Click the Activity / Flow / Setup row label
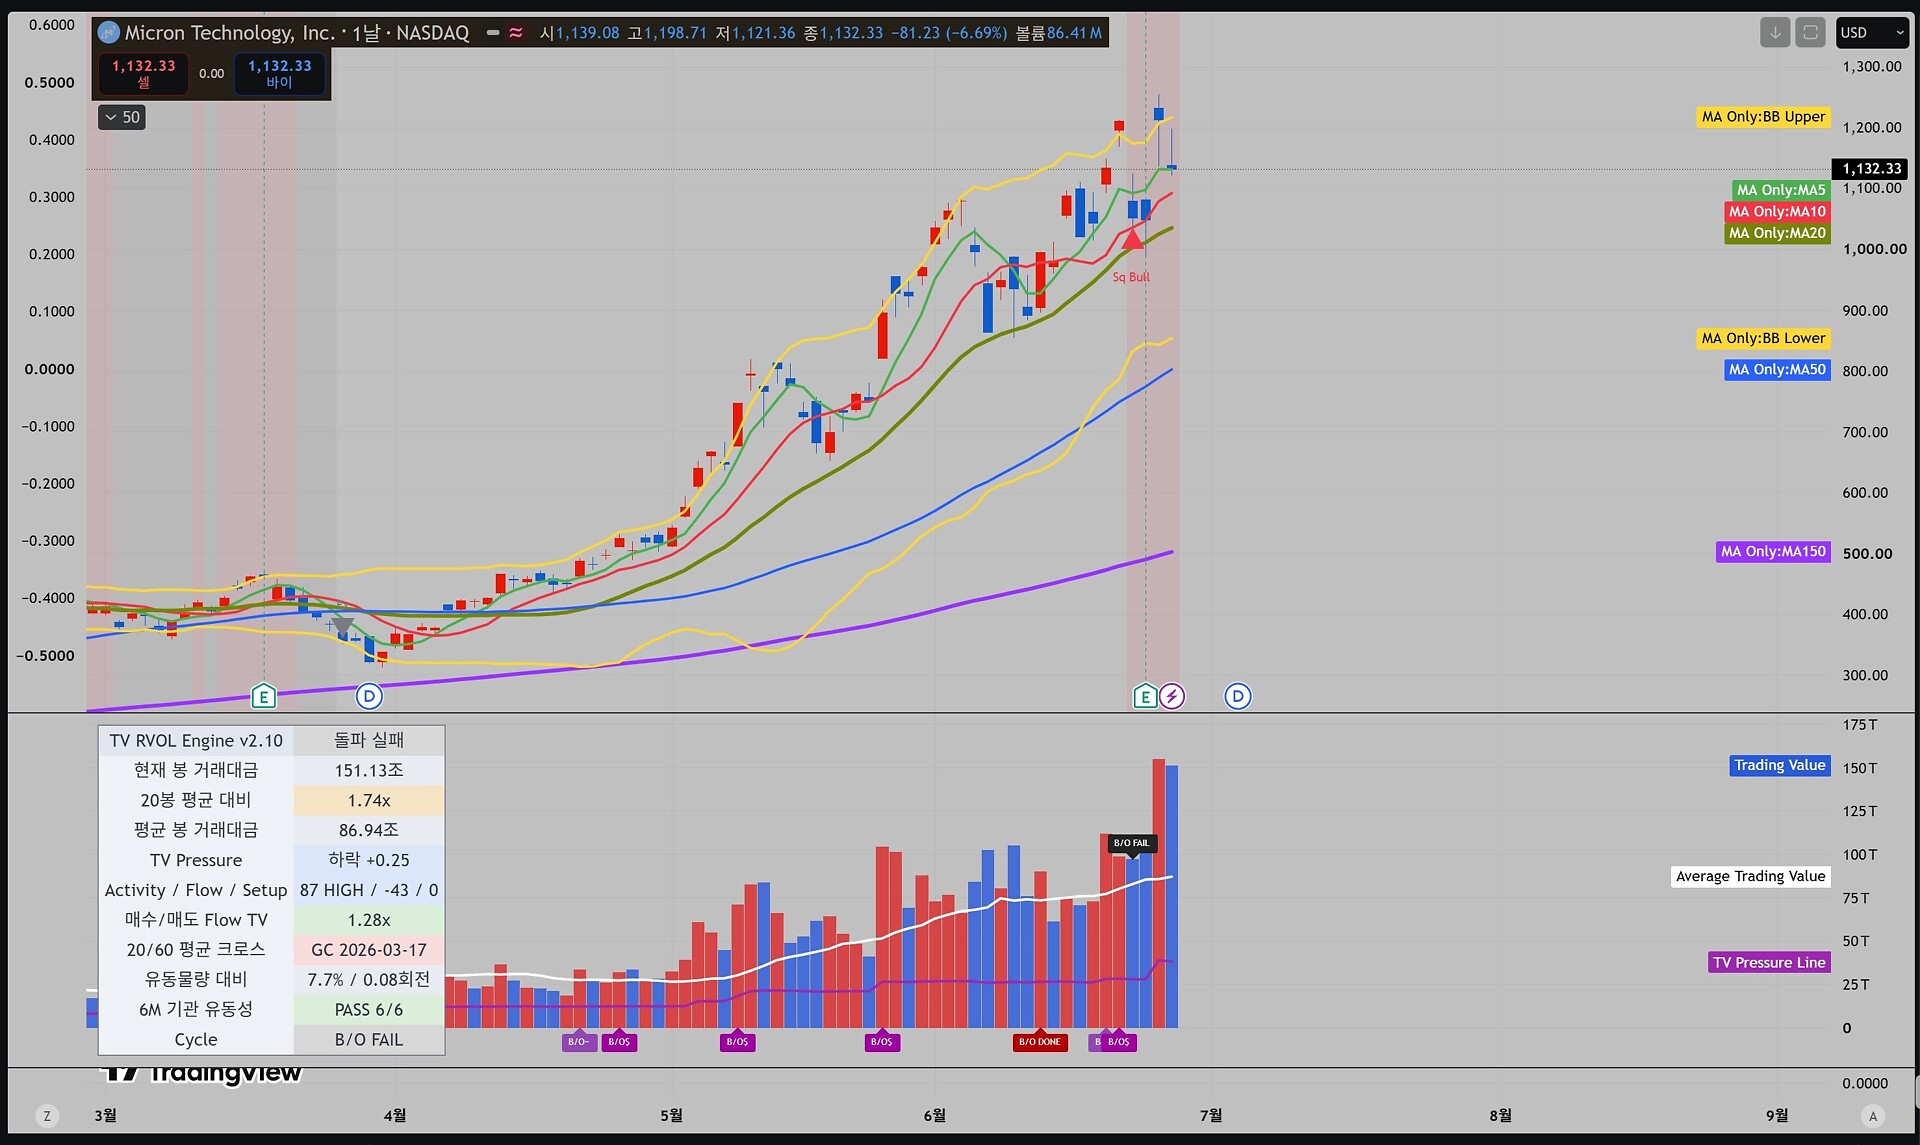The image size is (1920, 1145). tap(196, 890)
